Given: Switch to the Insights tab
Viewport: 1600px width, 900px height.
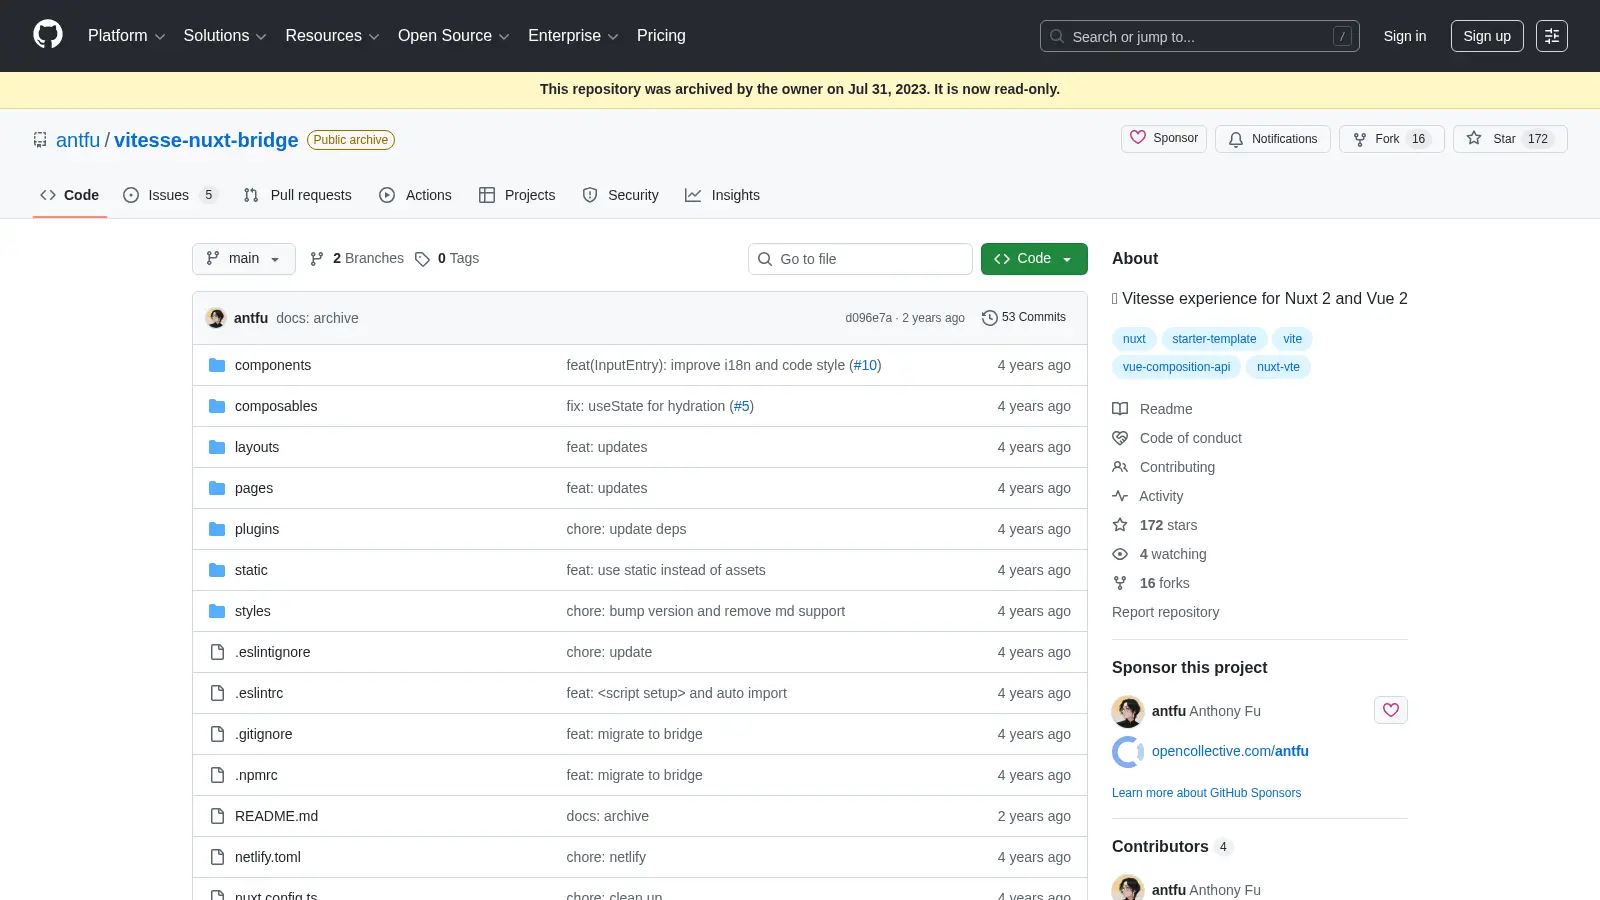Looking at the screenshot, I should pos(723,195).
